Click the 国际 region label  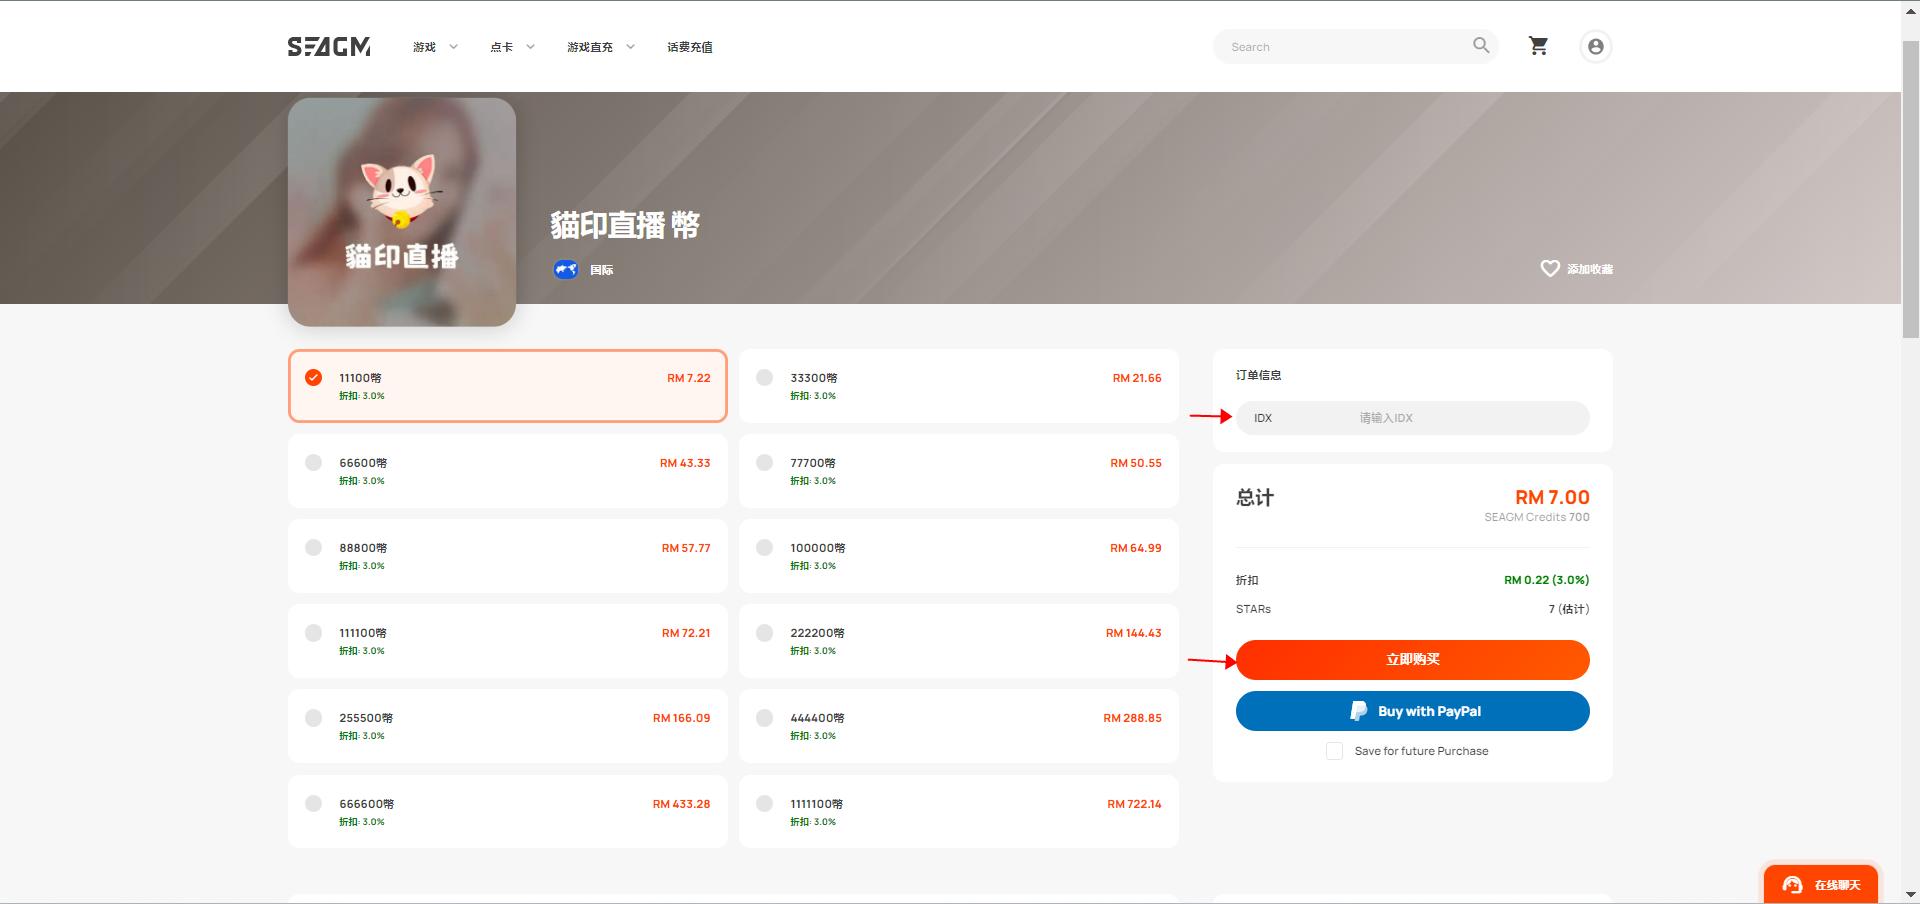[x=601, y=270]
